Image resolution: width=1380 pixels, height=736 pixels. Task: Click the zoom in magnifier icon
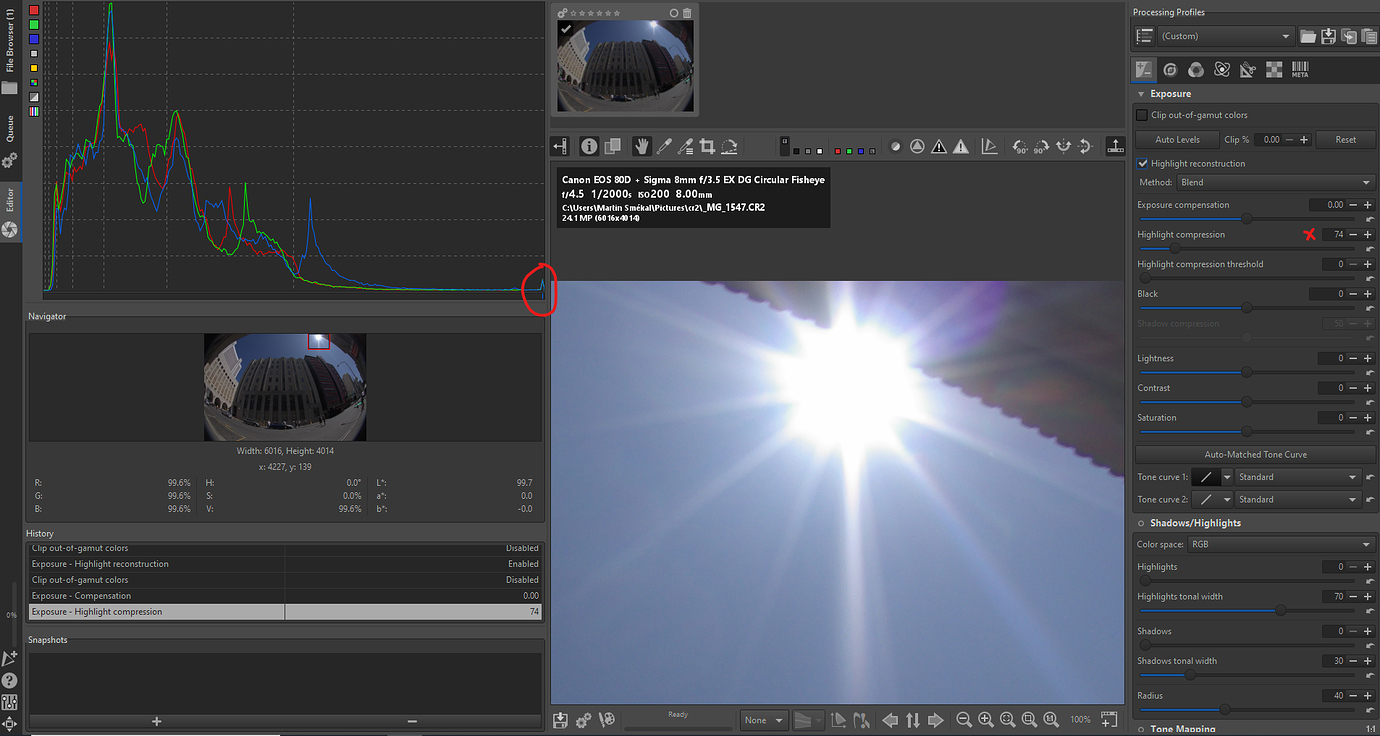point(986,720)
